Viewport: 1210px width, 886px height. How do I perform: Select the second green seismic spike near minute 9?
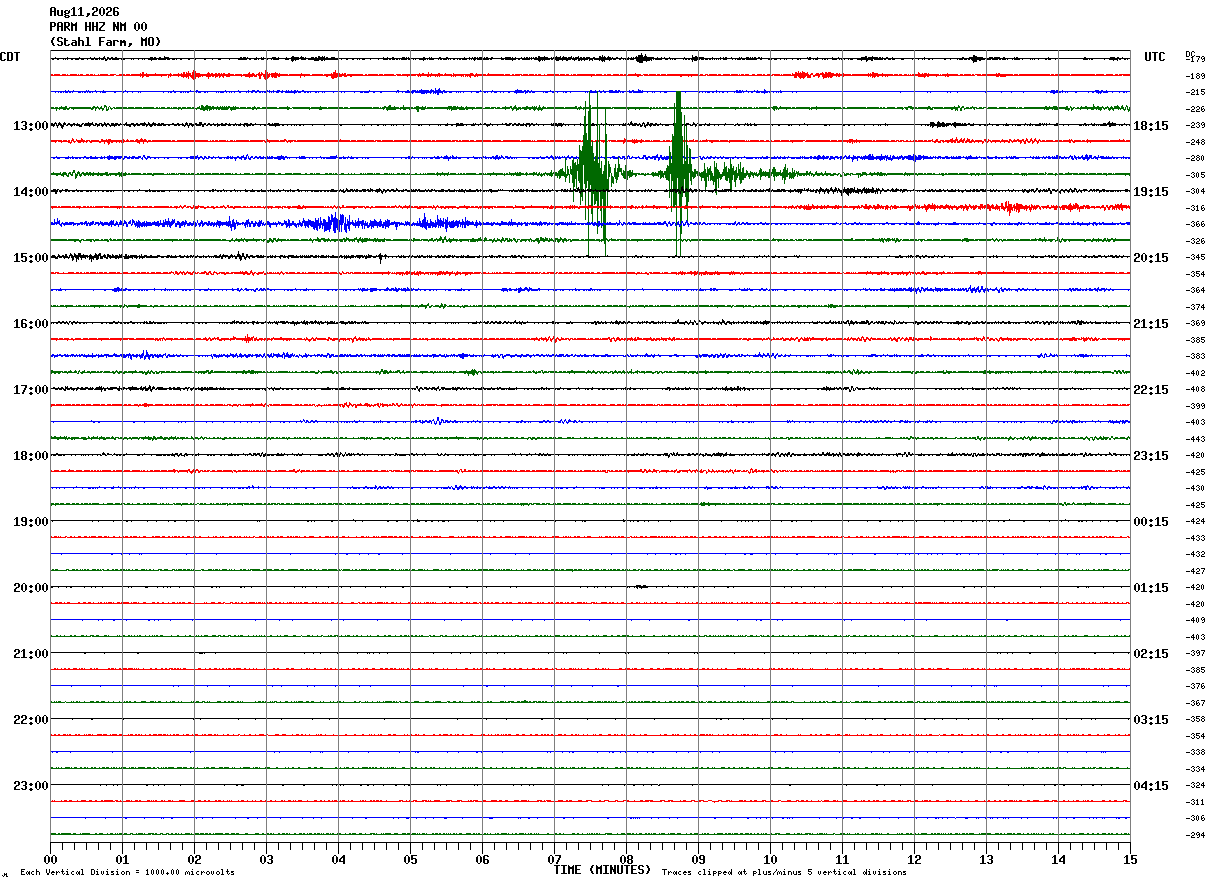[x=679, y=172]
